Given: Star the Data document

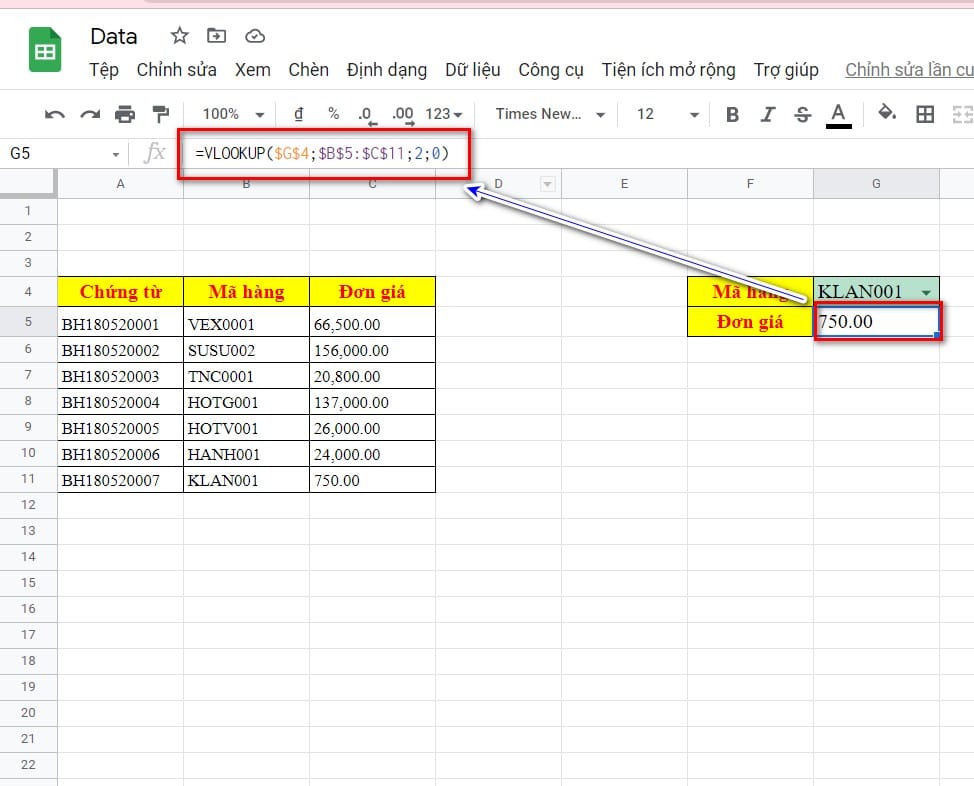Looking at the screenshot, I should 180,36.
